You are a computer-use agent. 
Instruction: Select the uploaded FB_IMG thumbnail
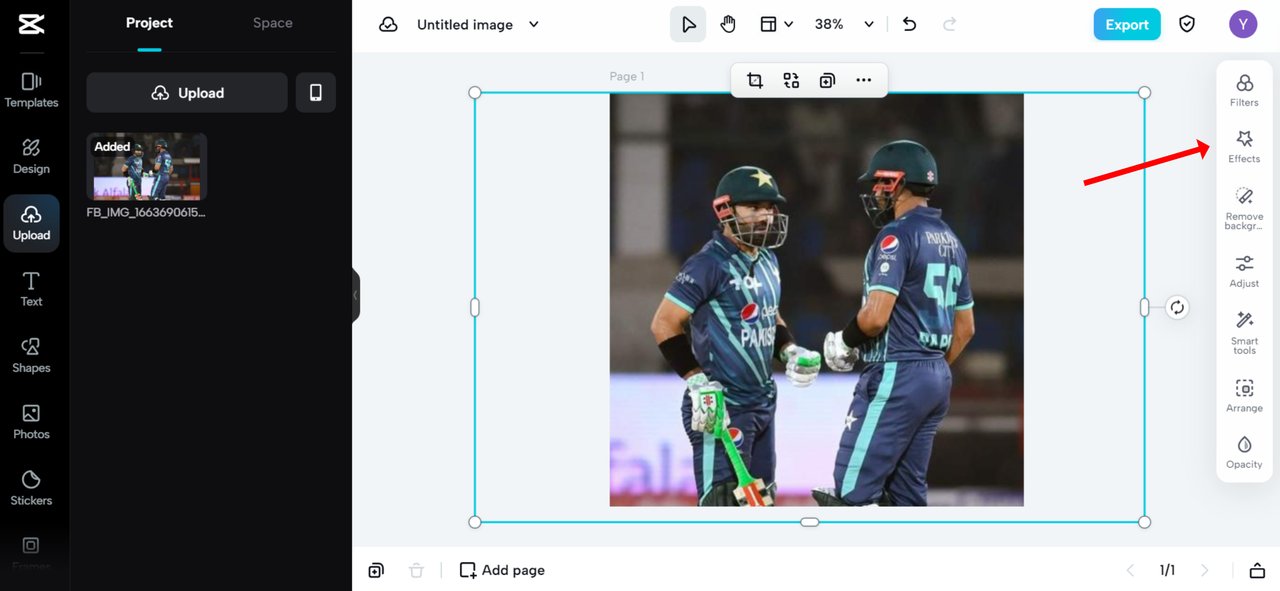[x=147, y=167]
